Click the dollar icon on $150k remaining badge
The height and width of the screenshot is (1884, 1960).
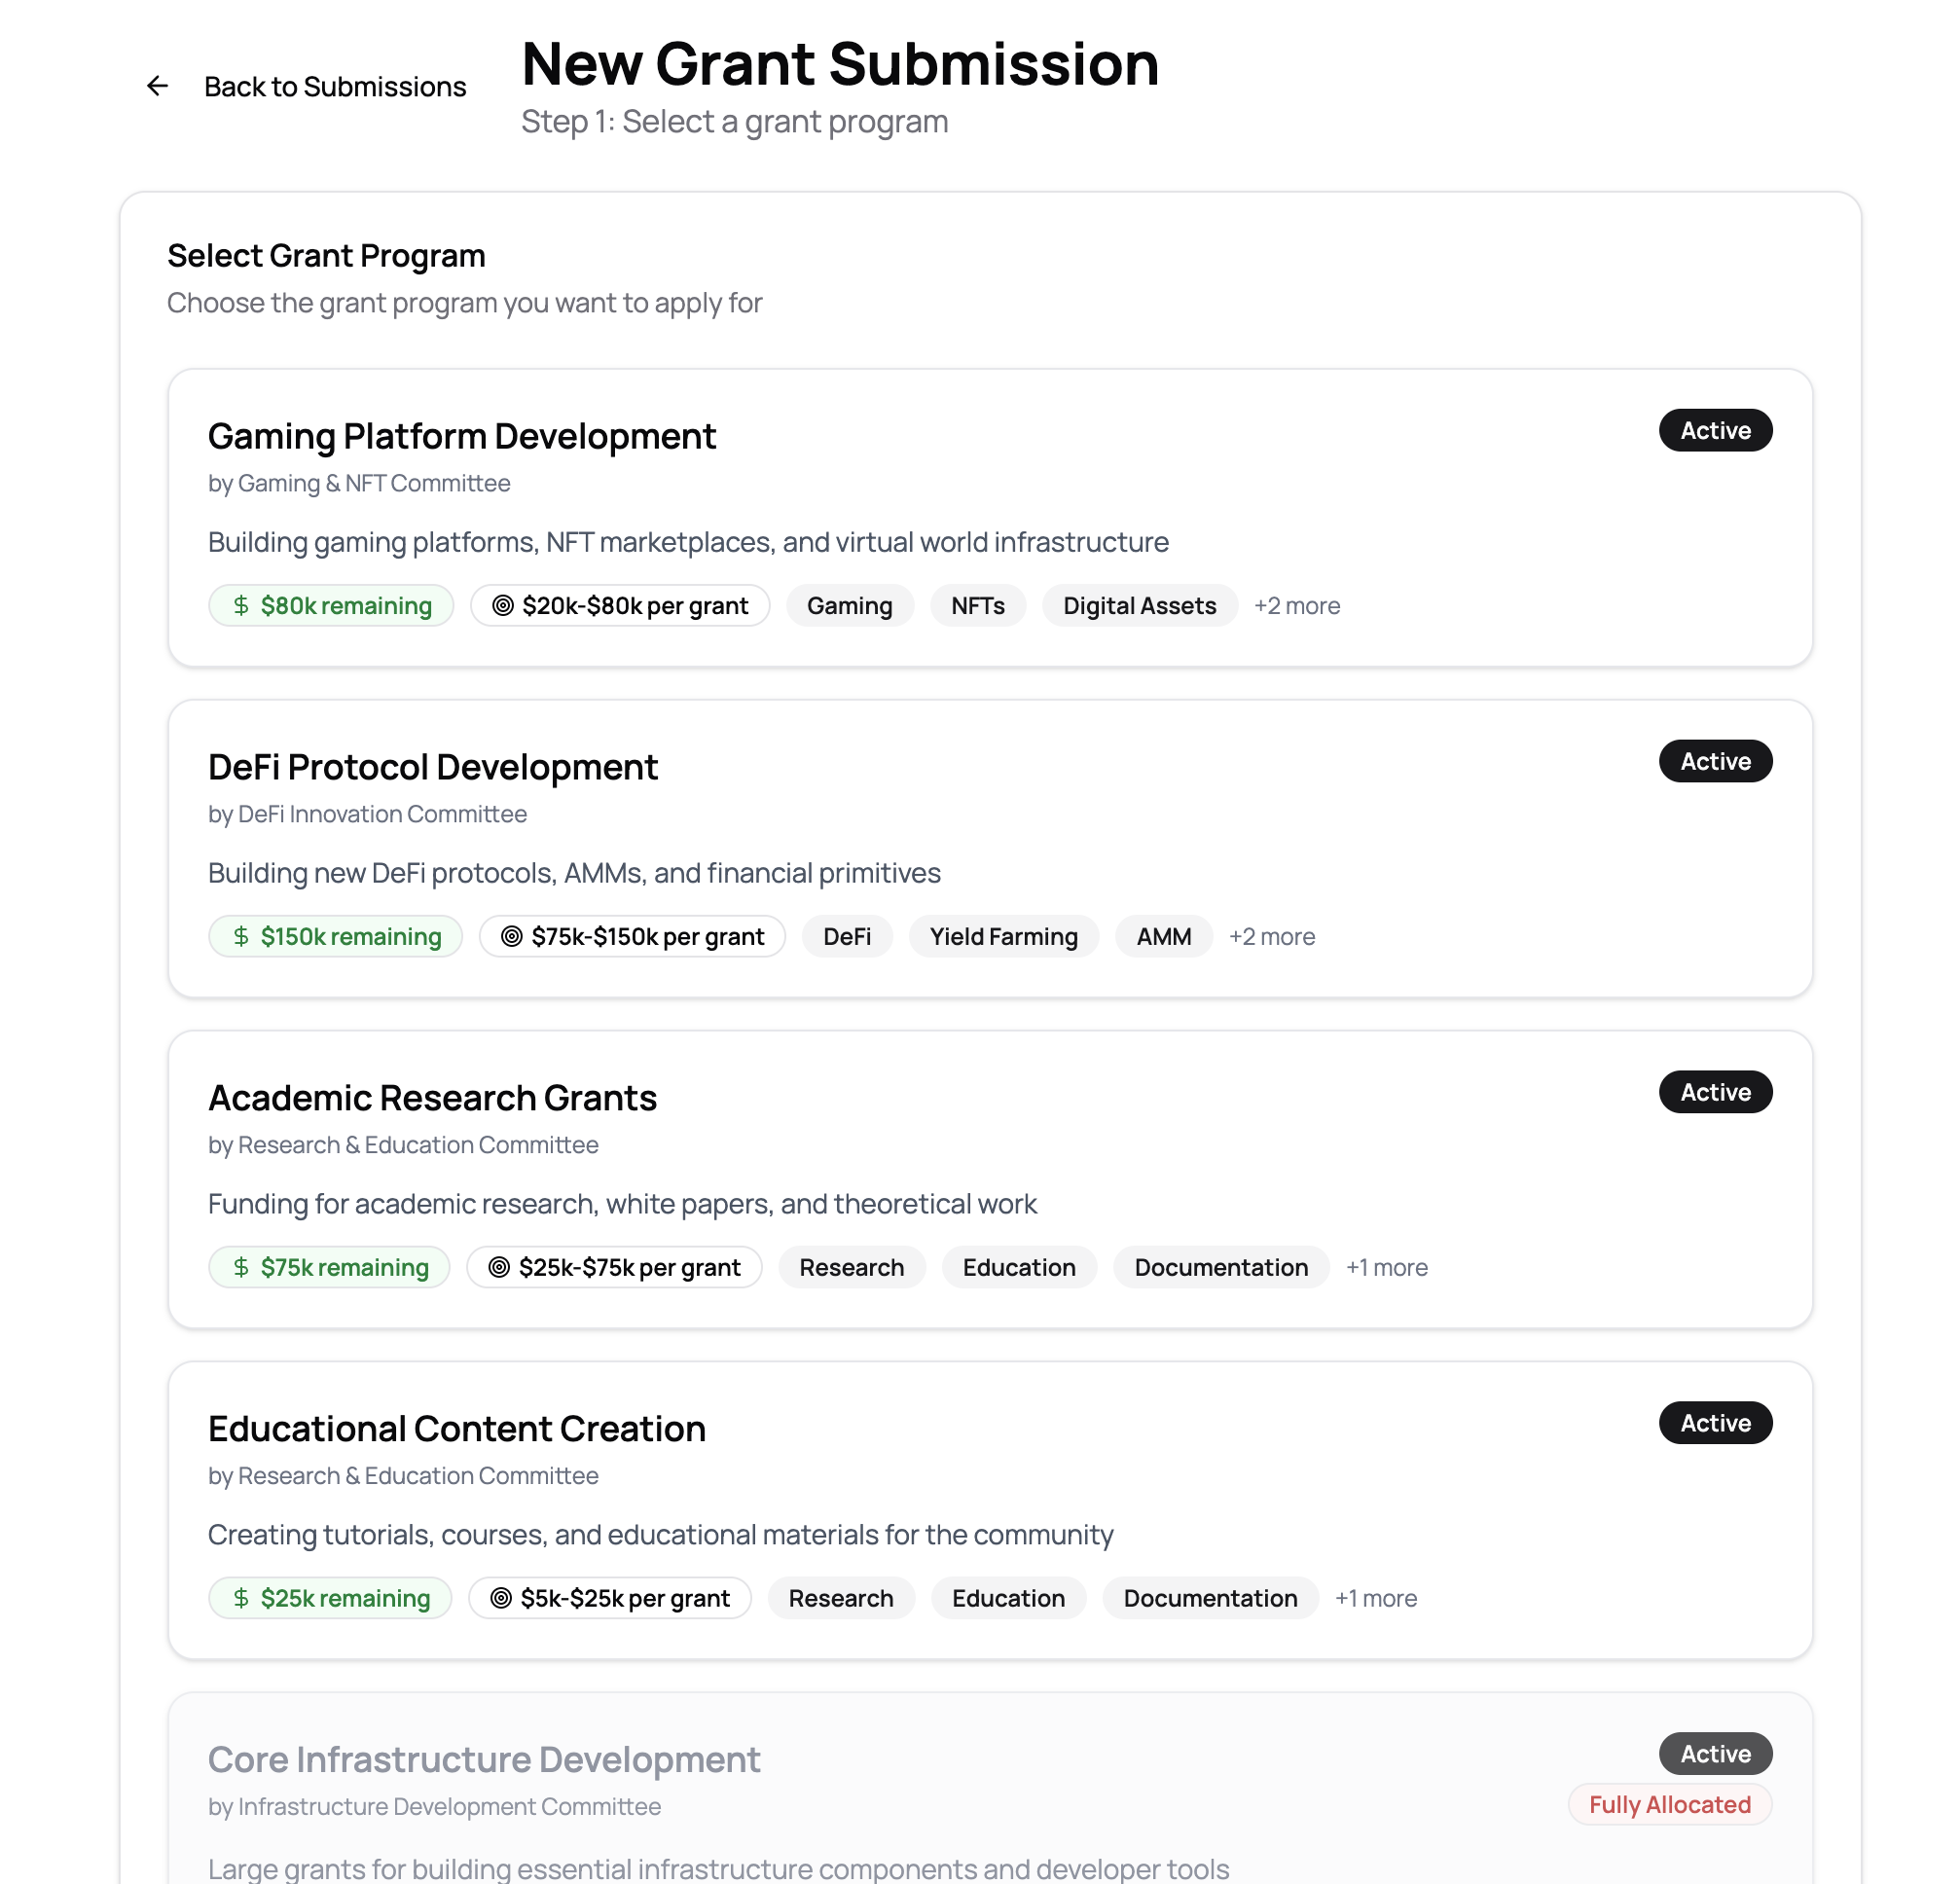coord(239,936)
